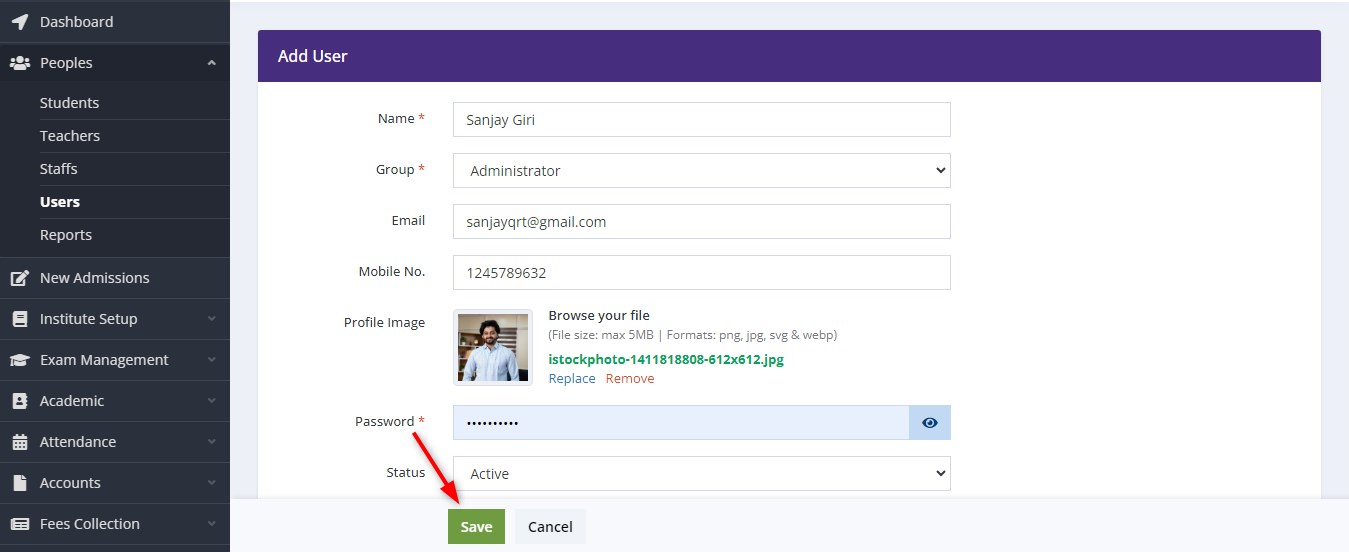Go to Teachers in the sidebar
The height and width of the screenshot is (552, 1349).
[70, 135]
